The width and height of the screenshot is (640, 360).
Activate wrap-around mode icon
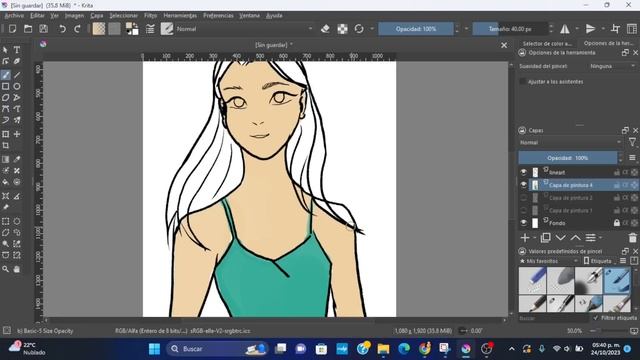[x=615, y=29]
